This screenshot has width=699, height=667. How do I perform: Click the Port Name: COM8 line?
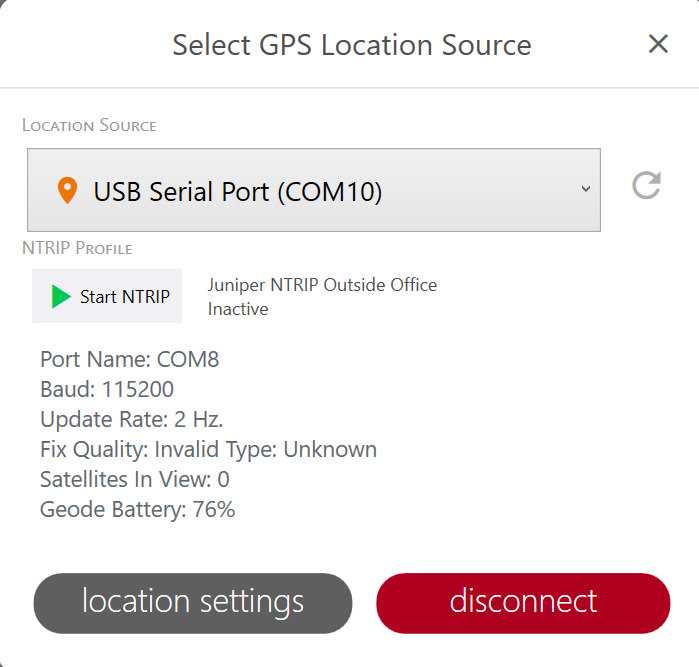pyautogui.click(x=129, y=359)
